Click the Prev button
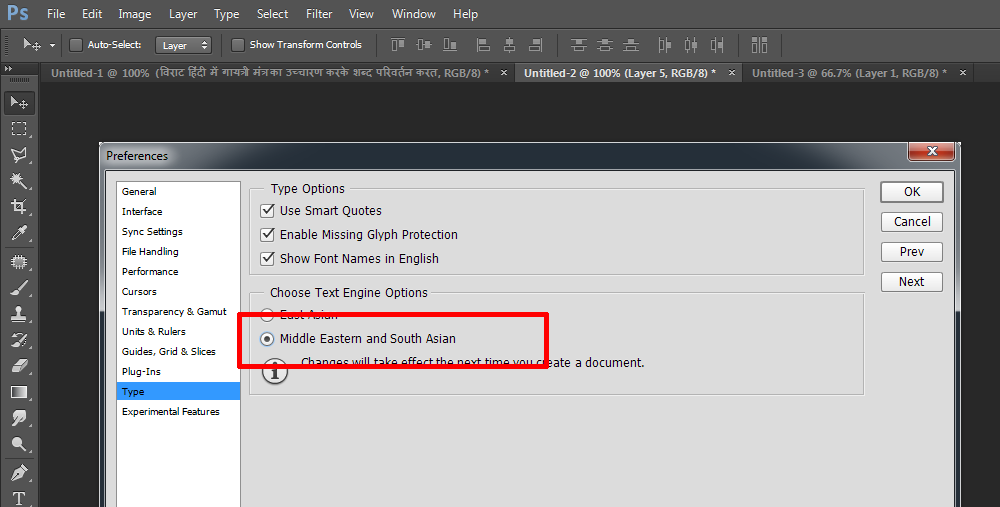The width and height of the screenshot is (1000, 507). click(x=912, y=251)
